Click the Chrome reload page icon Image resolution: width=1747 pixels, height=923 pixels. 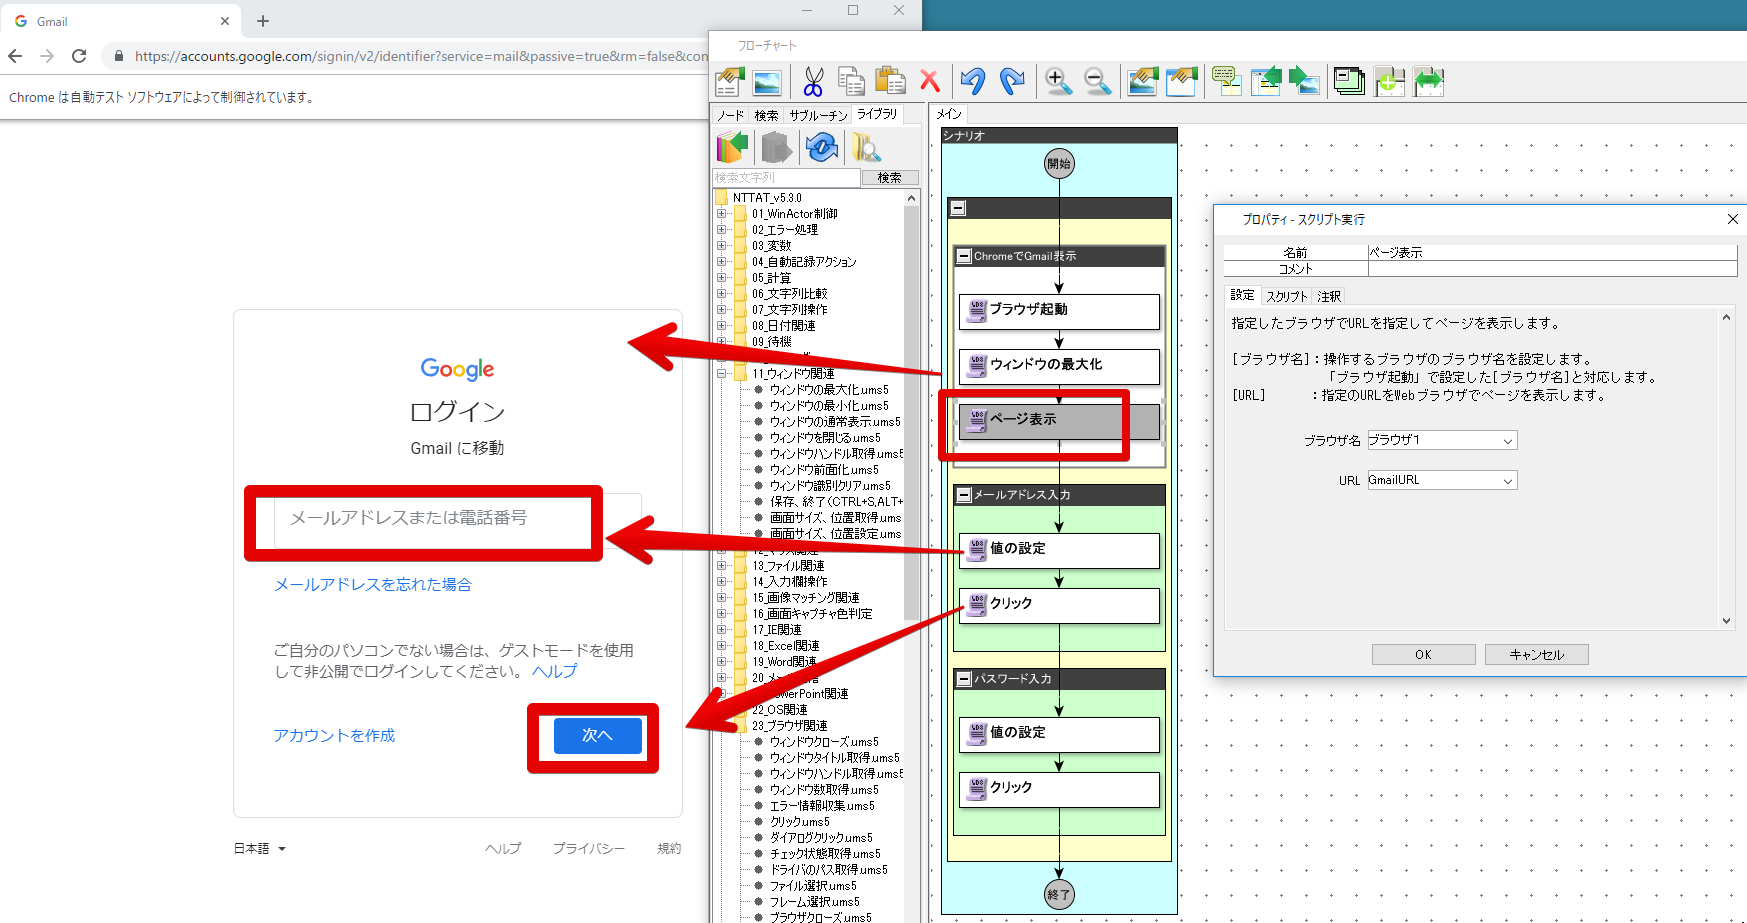pyautogui.click(x=79, y=56)
